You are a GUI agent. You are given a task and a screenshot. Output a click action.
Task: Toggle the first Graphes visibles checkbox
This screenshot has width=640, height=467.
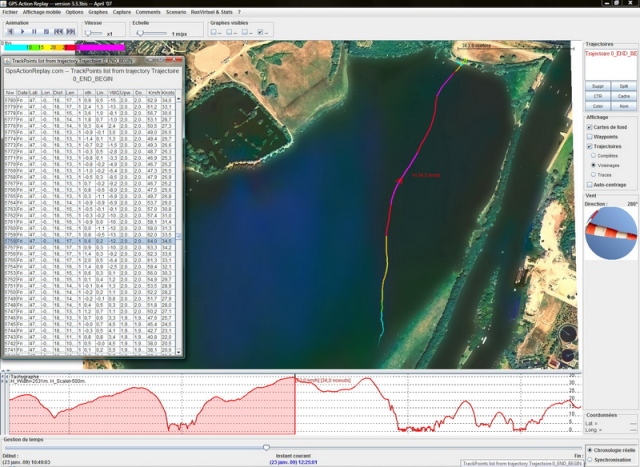[213, 32]
